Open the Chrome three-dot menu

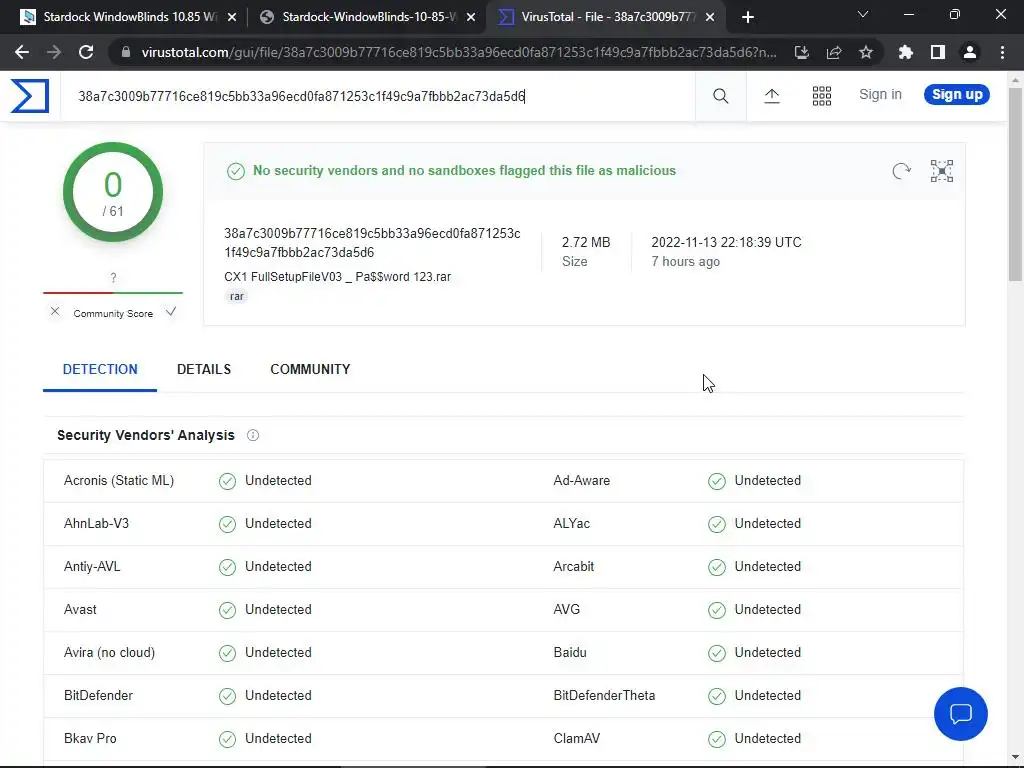pyautogui.click(x=1002, y=52)
